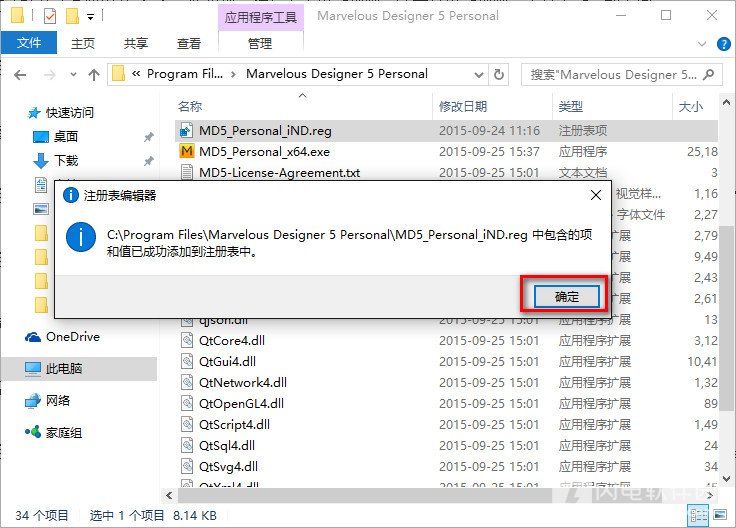Sort by the 名称 column header
The width and height of the screenshot is (736, 528).
(190, 107)
